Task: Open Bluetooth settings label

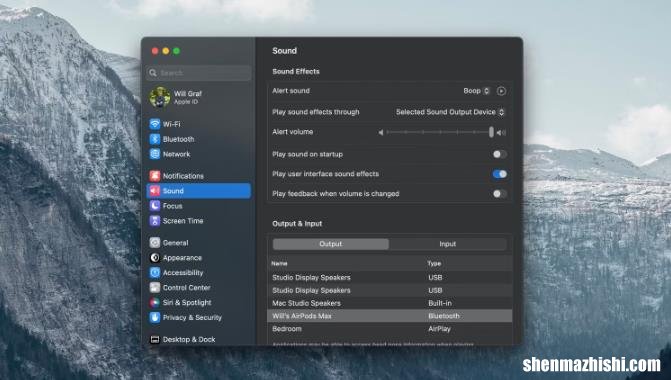Action: click(x=178, y=139)
